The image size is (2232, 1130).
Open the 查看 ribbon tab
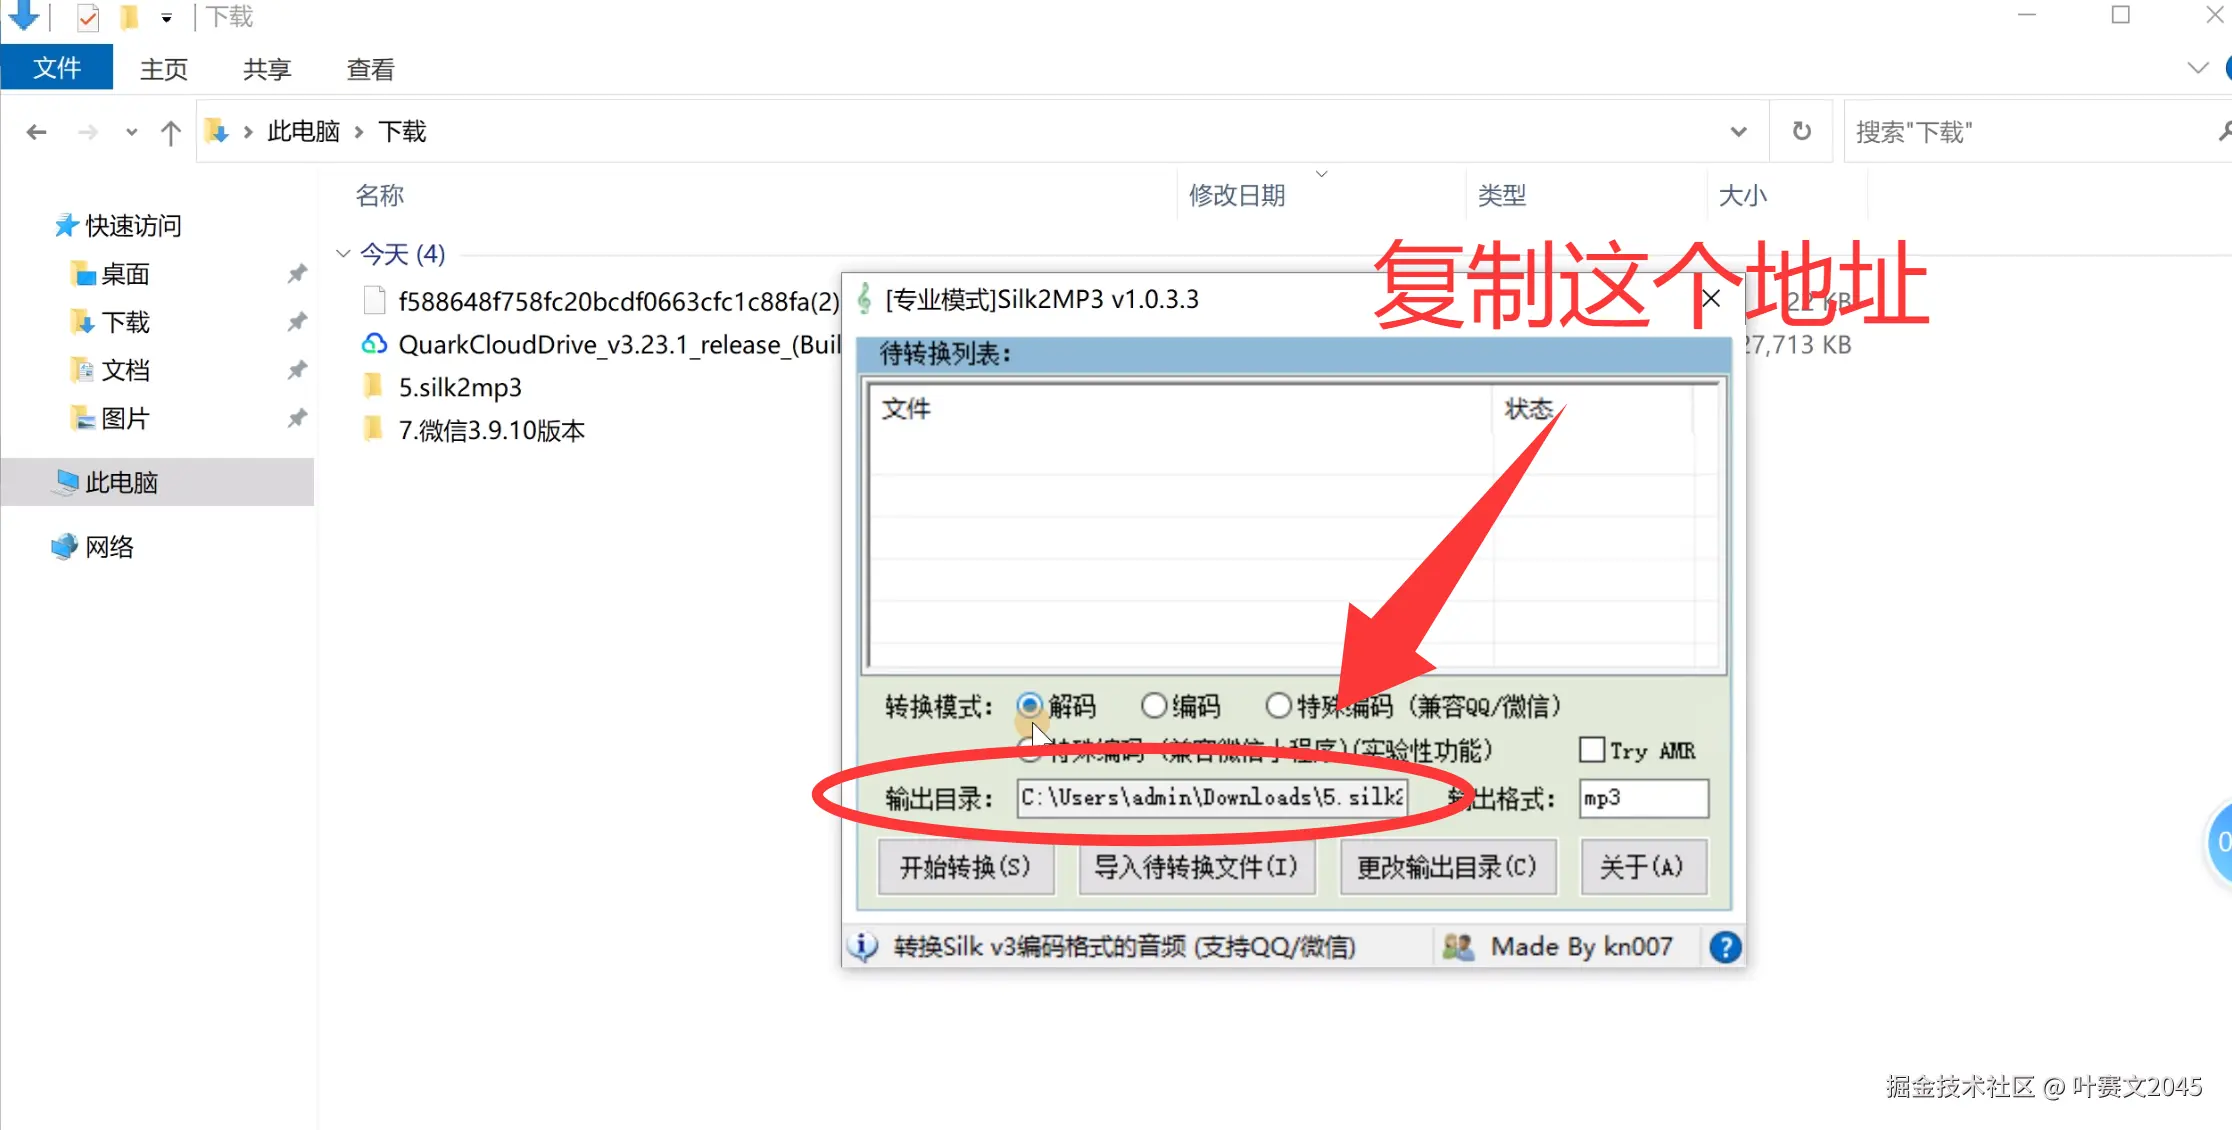370,69
